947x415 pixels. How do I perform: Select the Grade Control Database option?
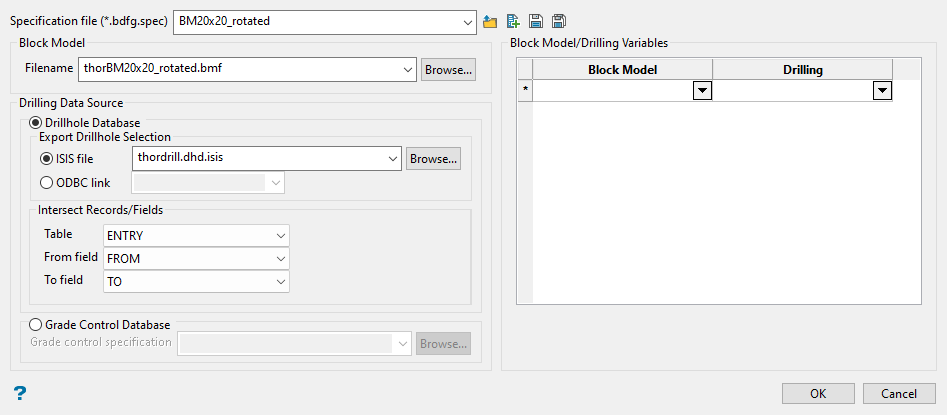[35, 325]
